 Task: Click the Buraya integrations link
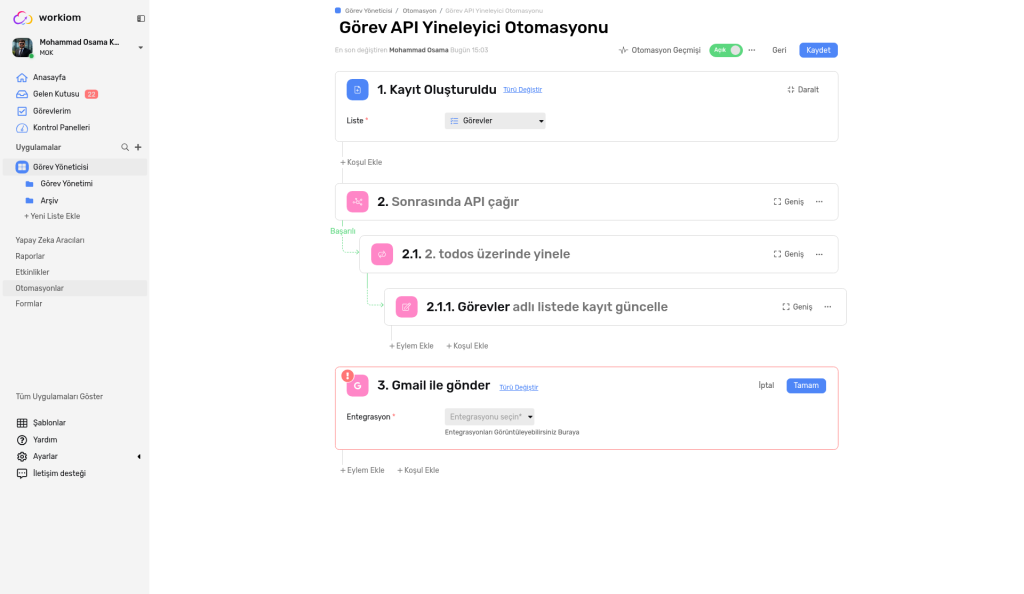coord(568,432)
